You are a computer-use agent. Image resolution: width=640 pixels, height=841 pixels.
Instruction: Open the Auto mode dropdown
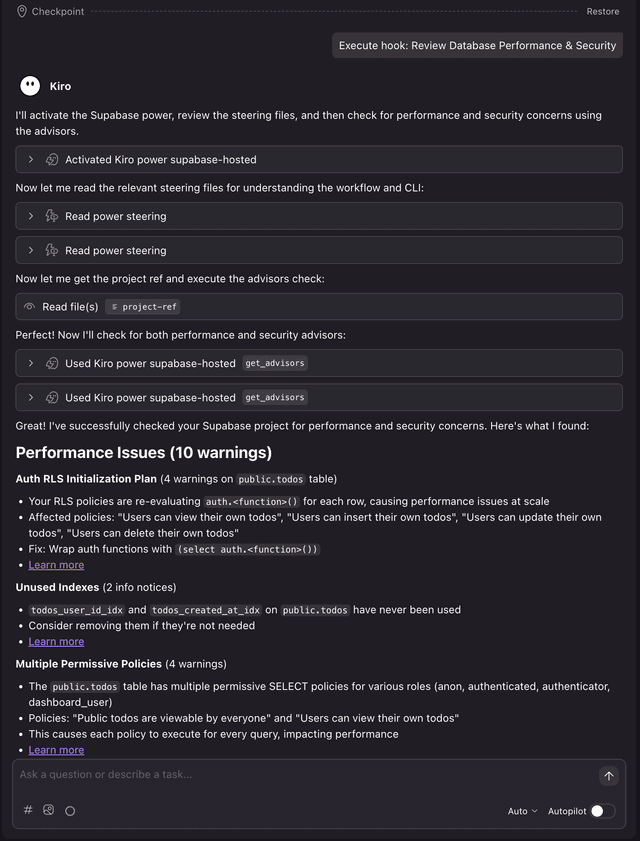(522, 811)
